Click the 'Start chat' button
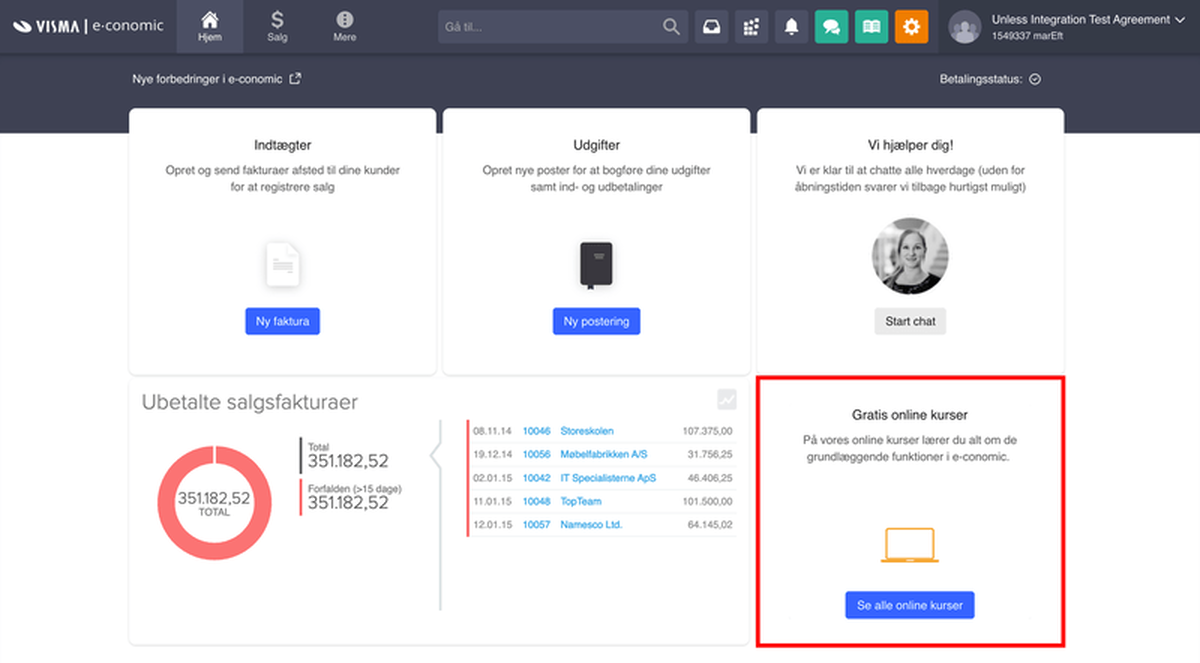 [910, 321]
